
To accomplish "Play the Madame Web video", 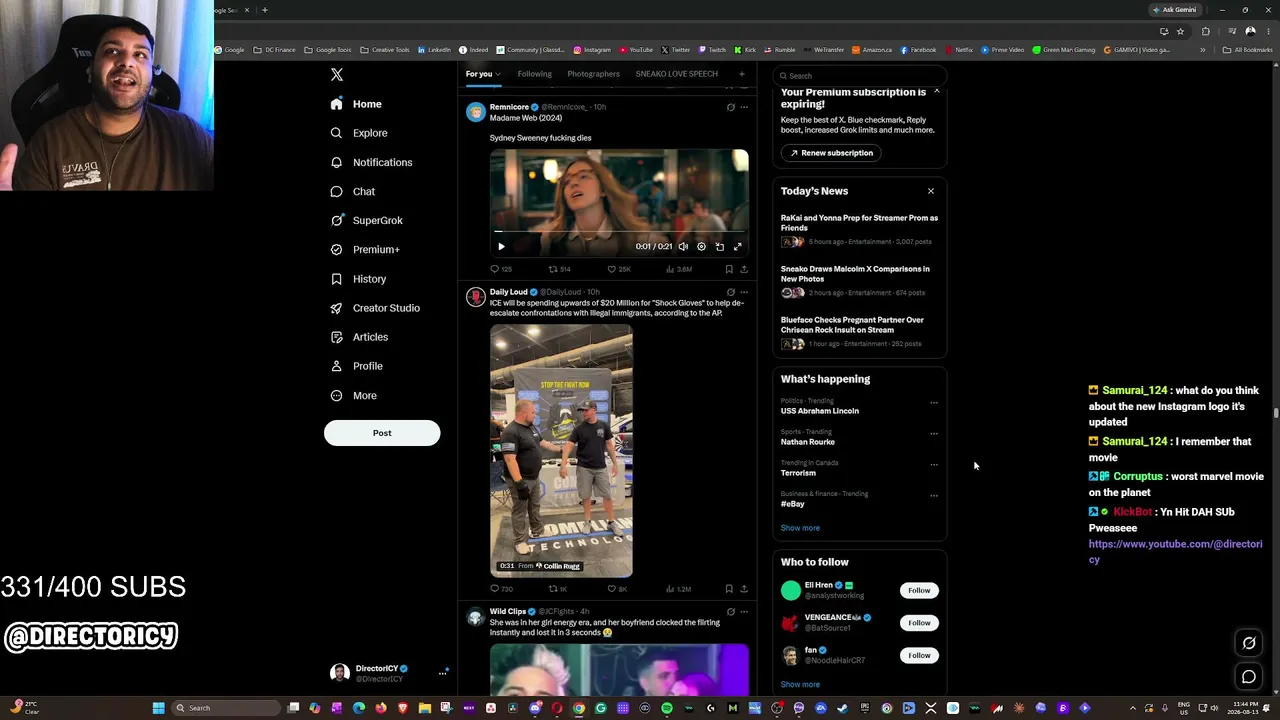I will pyautogui.click(x=501, y=246).
